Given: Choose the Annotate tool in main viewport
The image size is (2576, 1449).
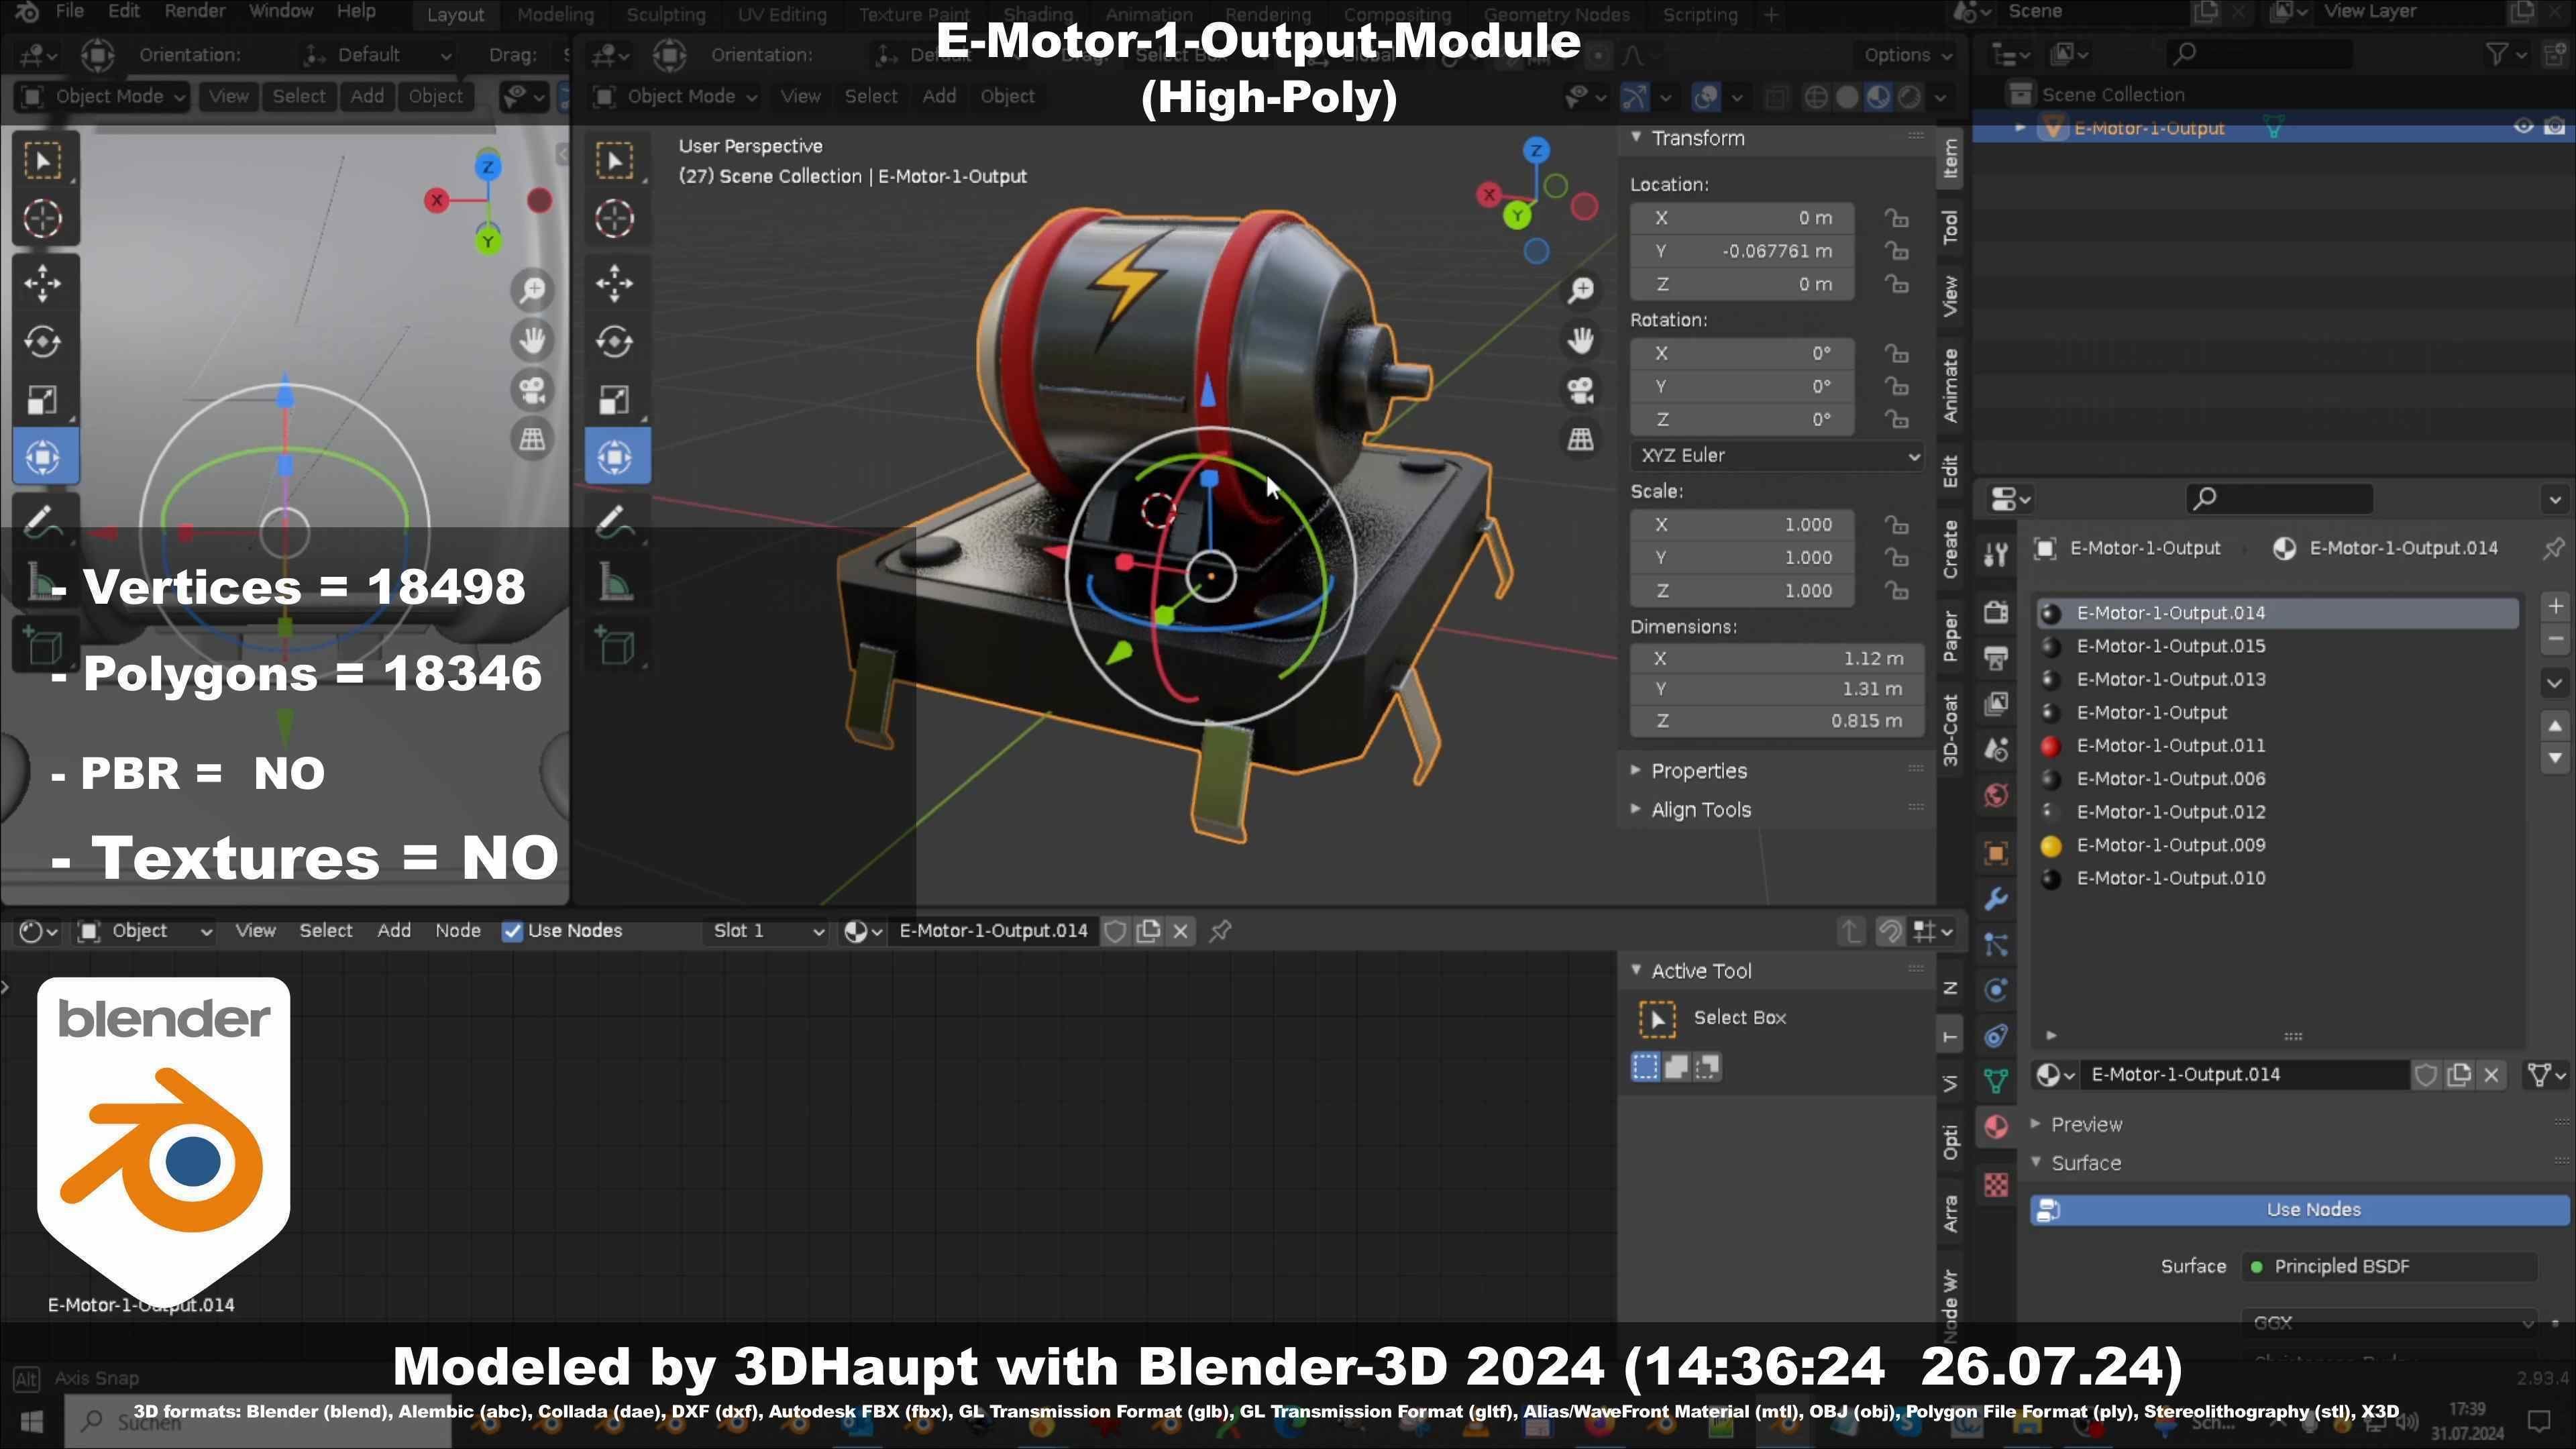Looking at the screenshot, I should pyautogui.click(x=615, y=521).
